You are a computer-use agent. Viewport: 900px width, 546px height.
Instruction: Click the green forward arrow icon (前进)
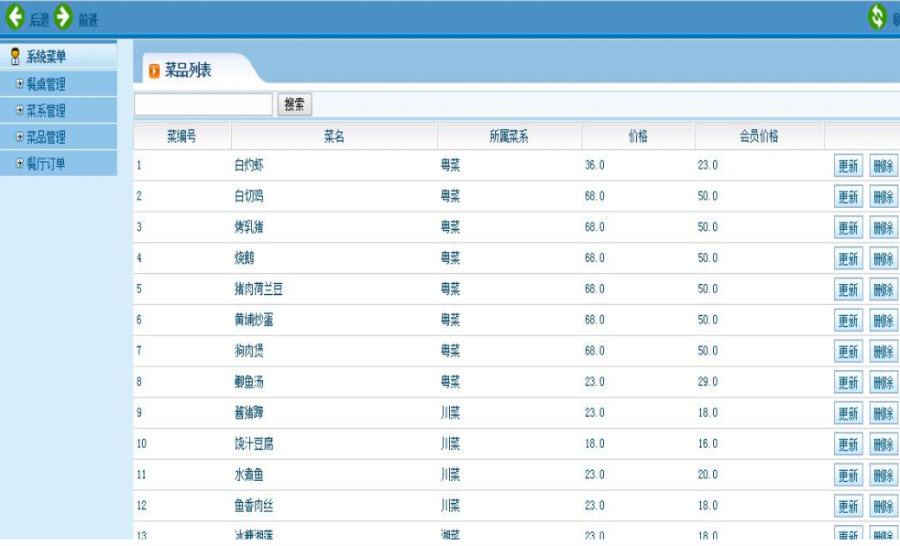[x=64, y=17]
